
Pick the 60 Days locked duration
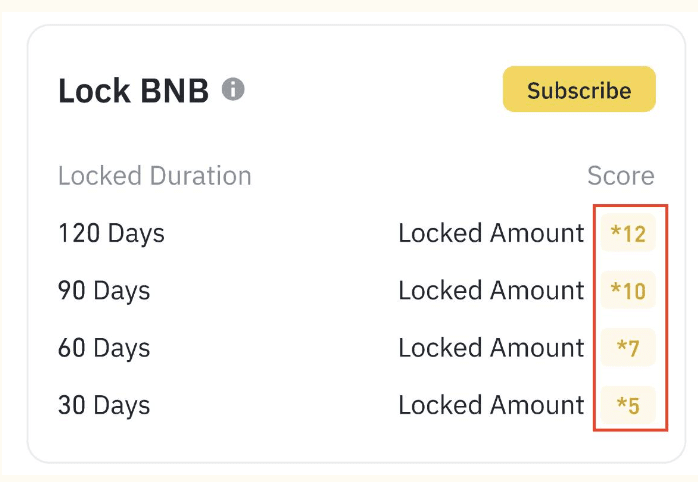(104, 348)
